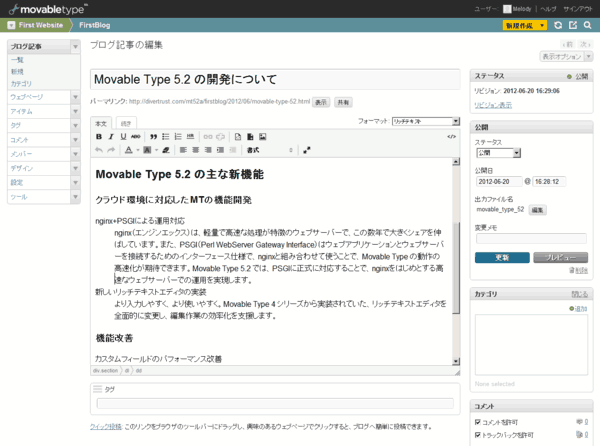This screenshot has height=446, width=600.
Task: Switch to the 続き editor tab
Action: pyautogui.click(x=125, y=122)
